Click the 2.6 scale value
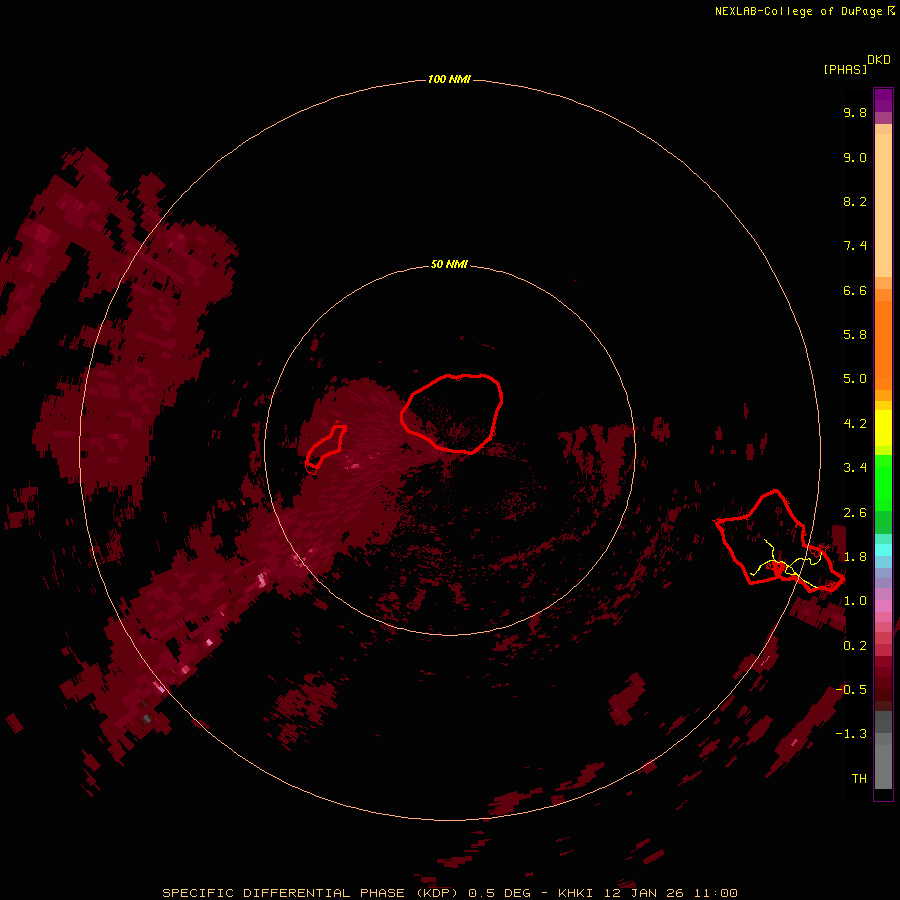 pos(855,513)
